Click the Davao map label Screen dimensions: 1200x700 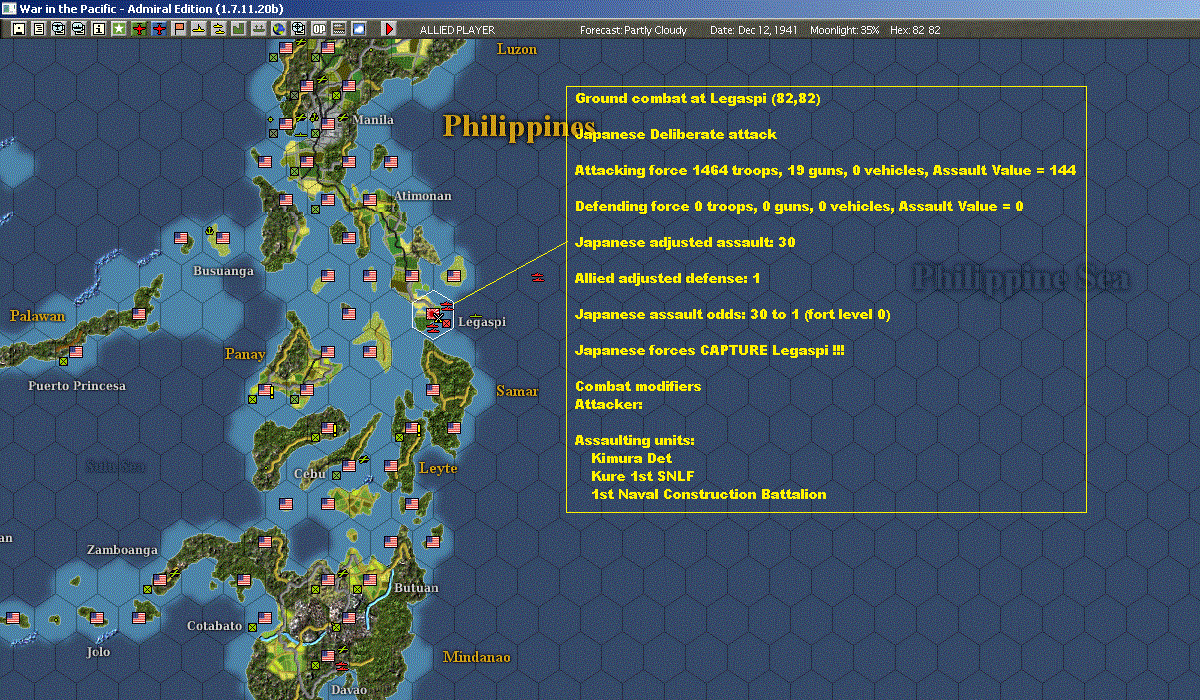pyautogui.click(x=349, y=690)
